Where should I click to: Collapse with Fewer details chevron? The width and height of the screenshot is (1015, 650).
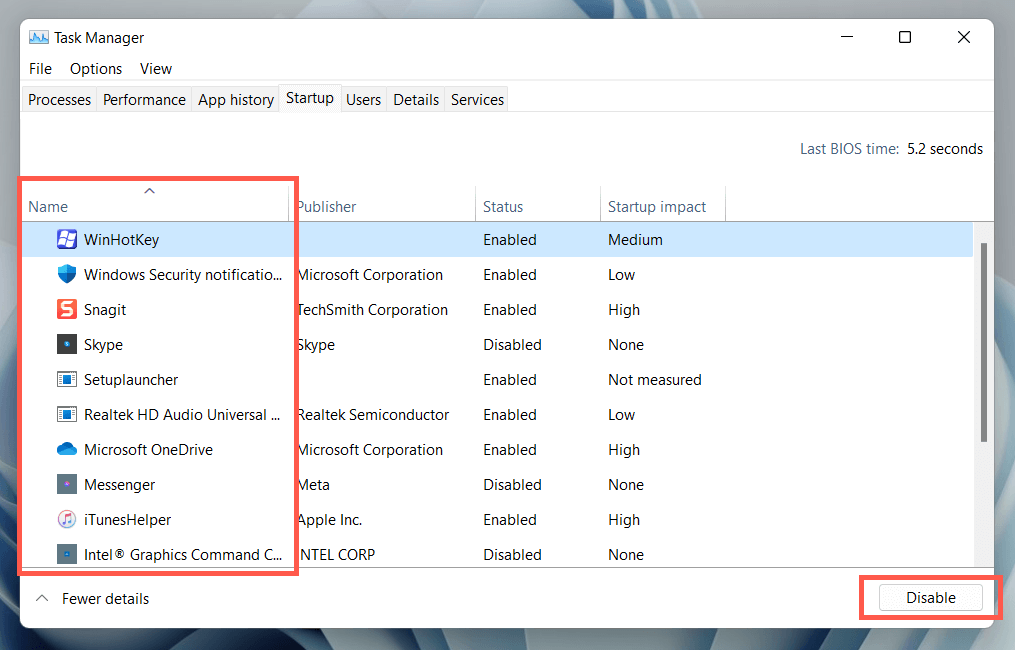pos(42,599)
